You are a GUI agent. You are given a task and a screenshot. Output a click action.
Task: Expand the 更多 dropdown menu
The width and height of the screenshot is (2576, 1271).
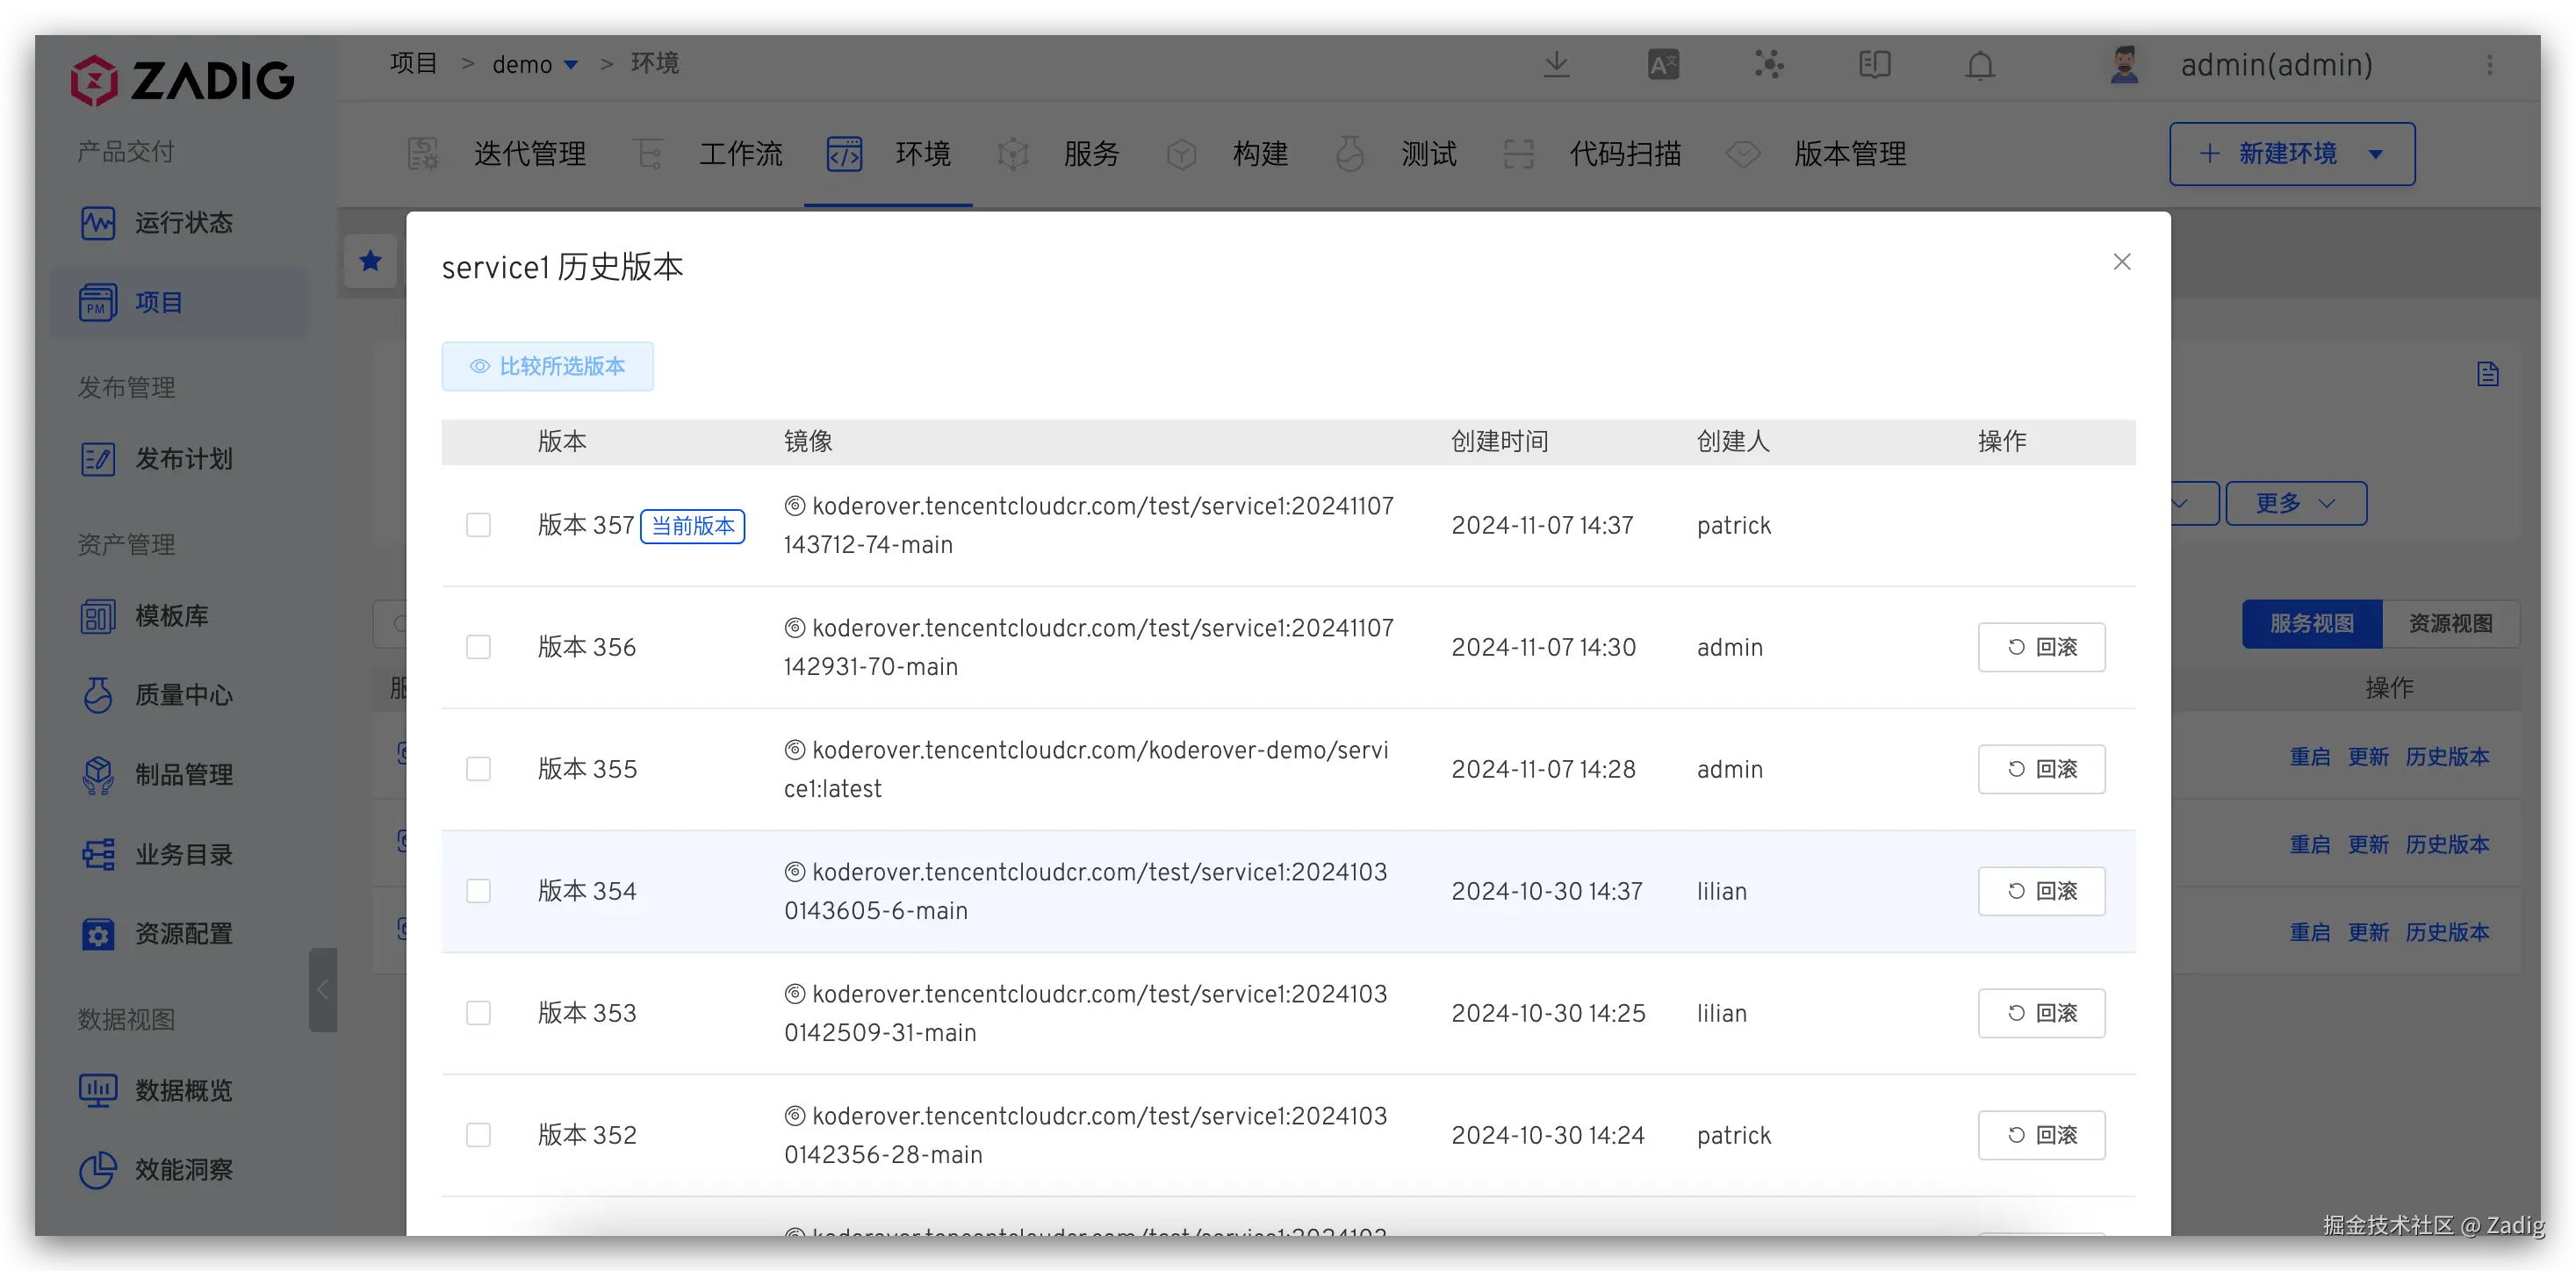tap(2295, 503)
